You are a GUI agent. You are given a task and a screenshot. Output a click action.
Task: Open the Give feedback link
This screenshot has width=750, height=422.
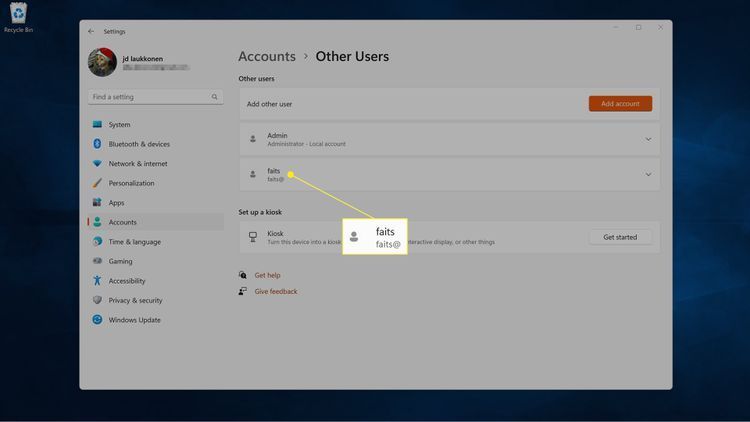click(275, 292)
